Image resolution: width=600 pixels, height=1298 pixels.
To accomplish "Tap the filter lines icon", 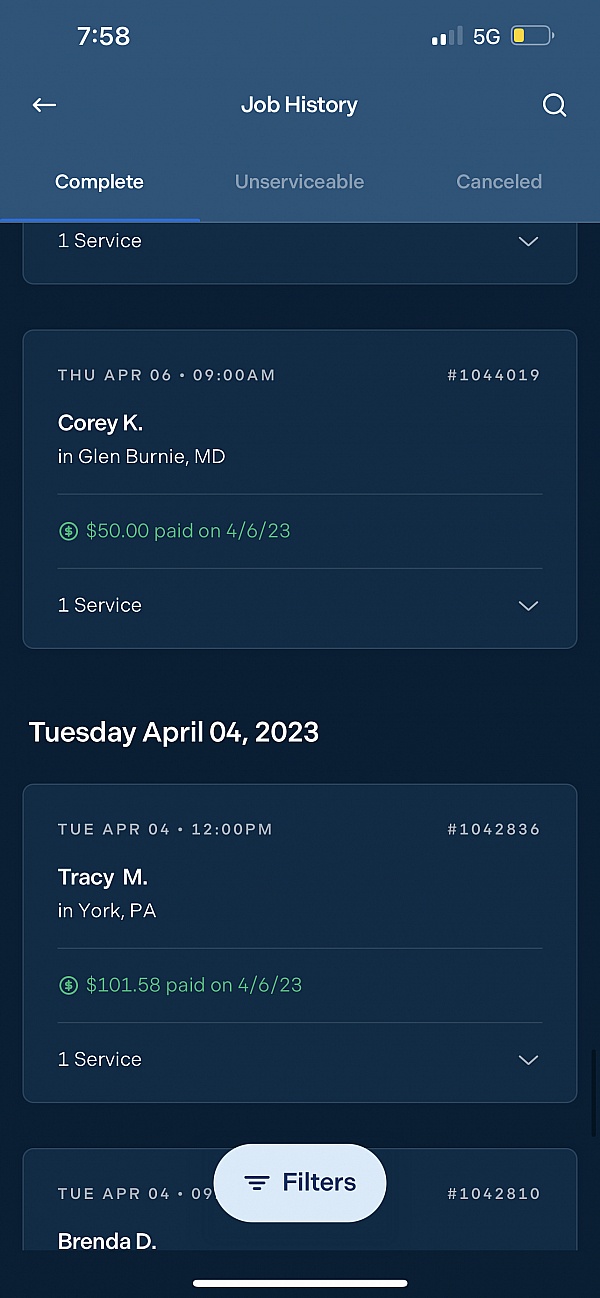I will 257,1183.
